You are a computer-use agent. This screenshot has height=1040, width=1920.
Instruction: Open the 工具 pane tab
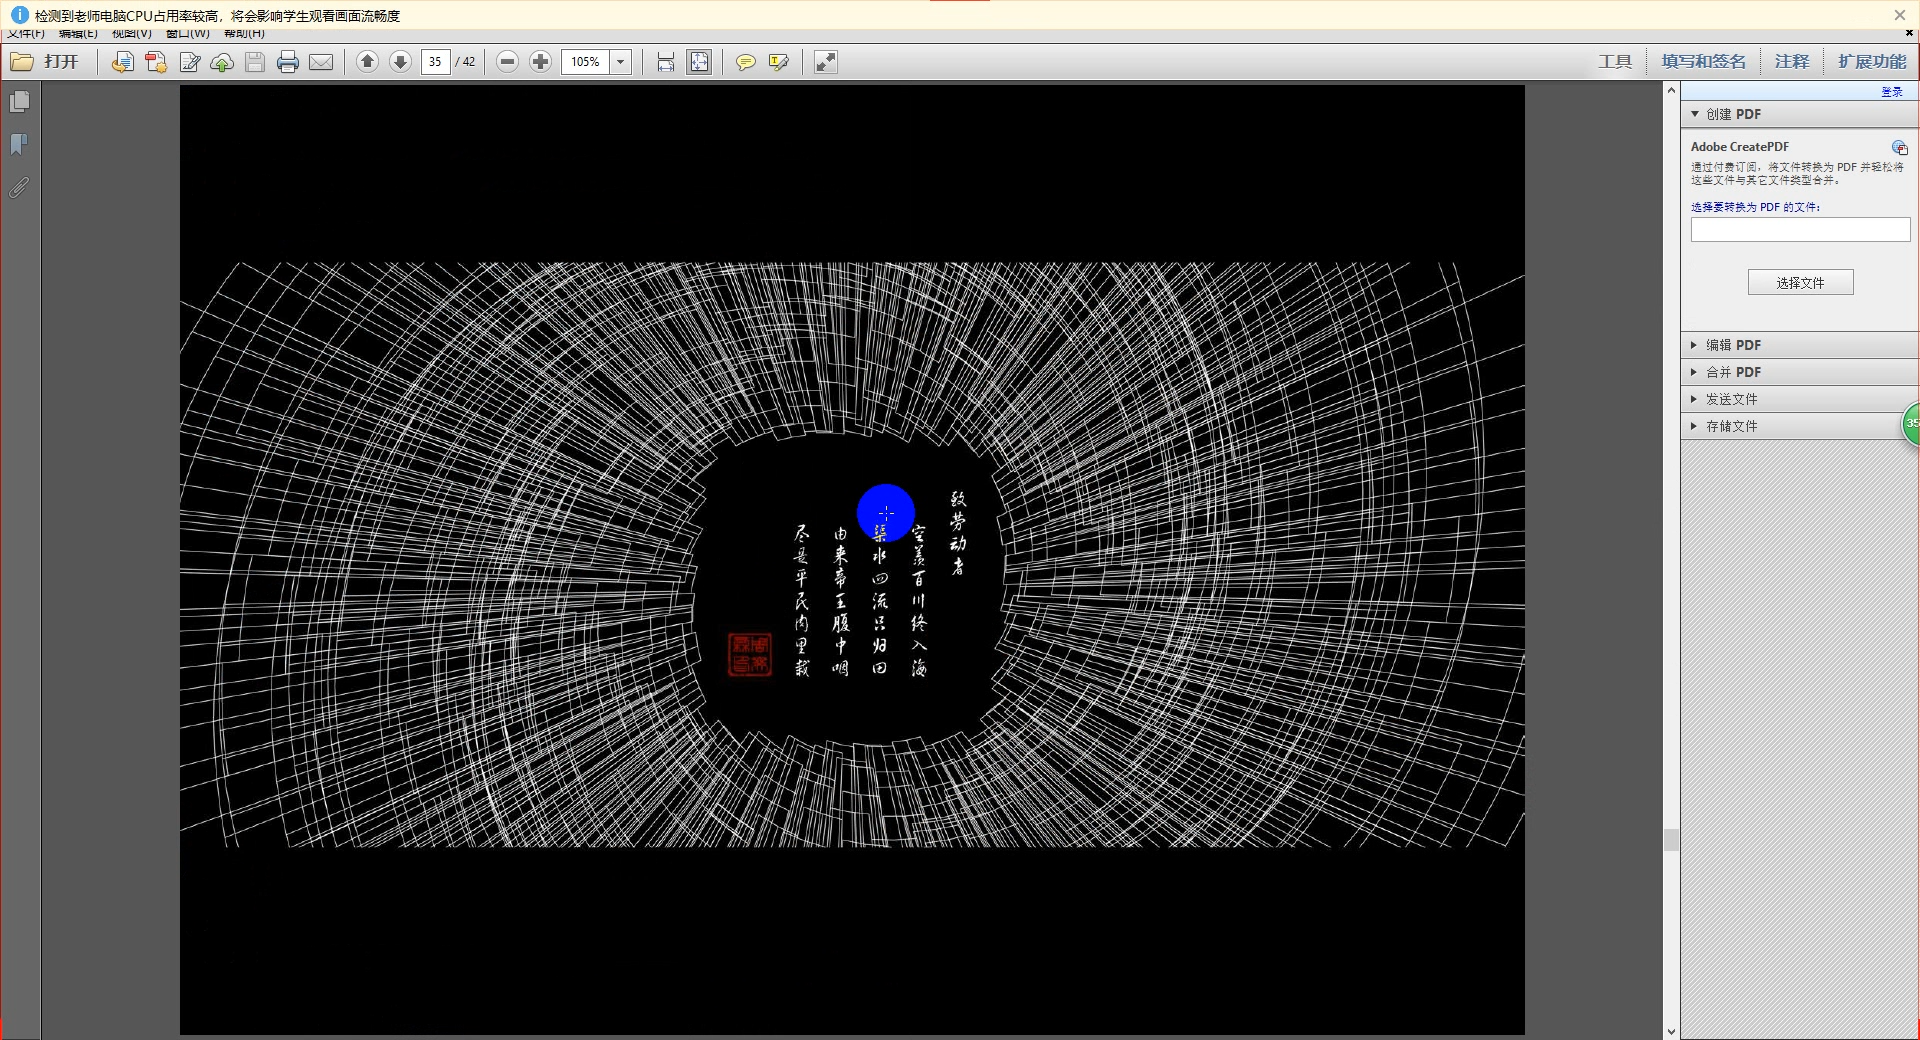coord(1615,62)
